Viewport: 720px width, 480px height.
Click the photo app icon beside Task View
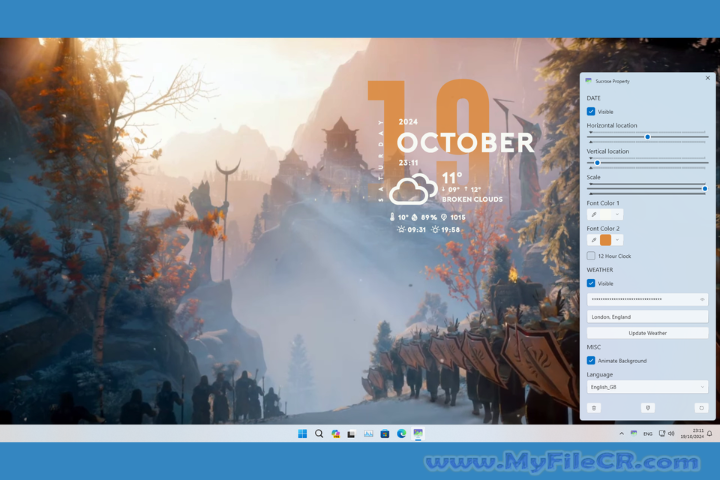click(x=368, y=434)
